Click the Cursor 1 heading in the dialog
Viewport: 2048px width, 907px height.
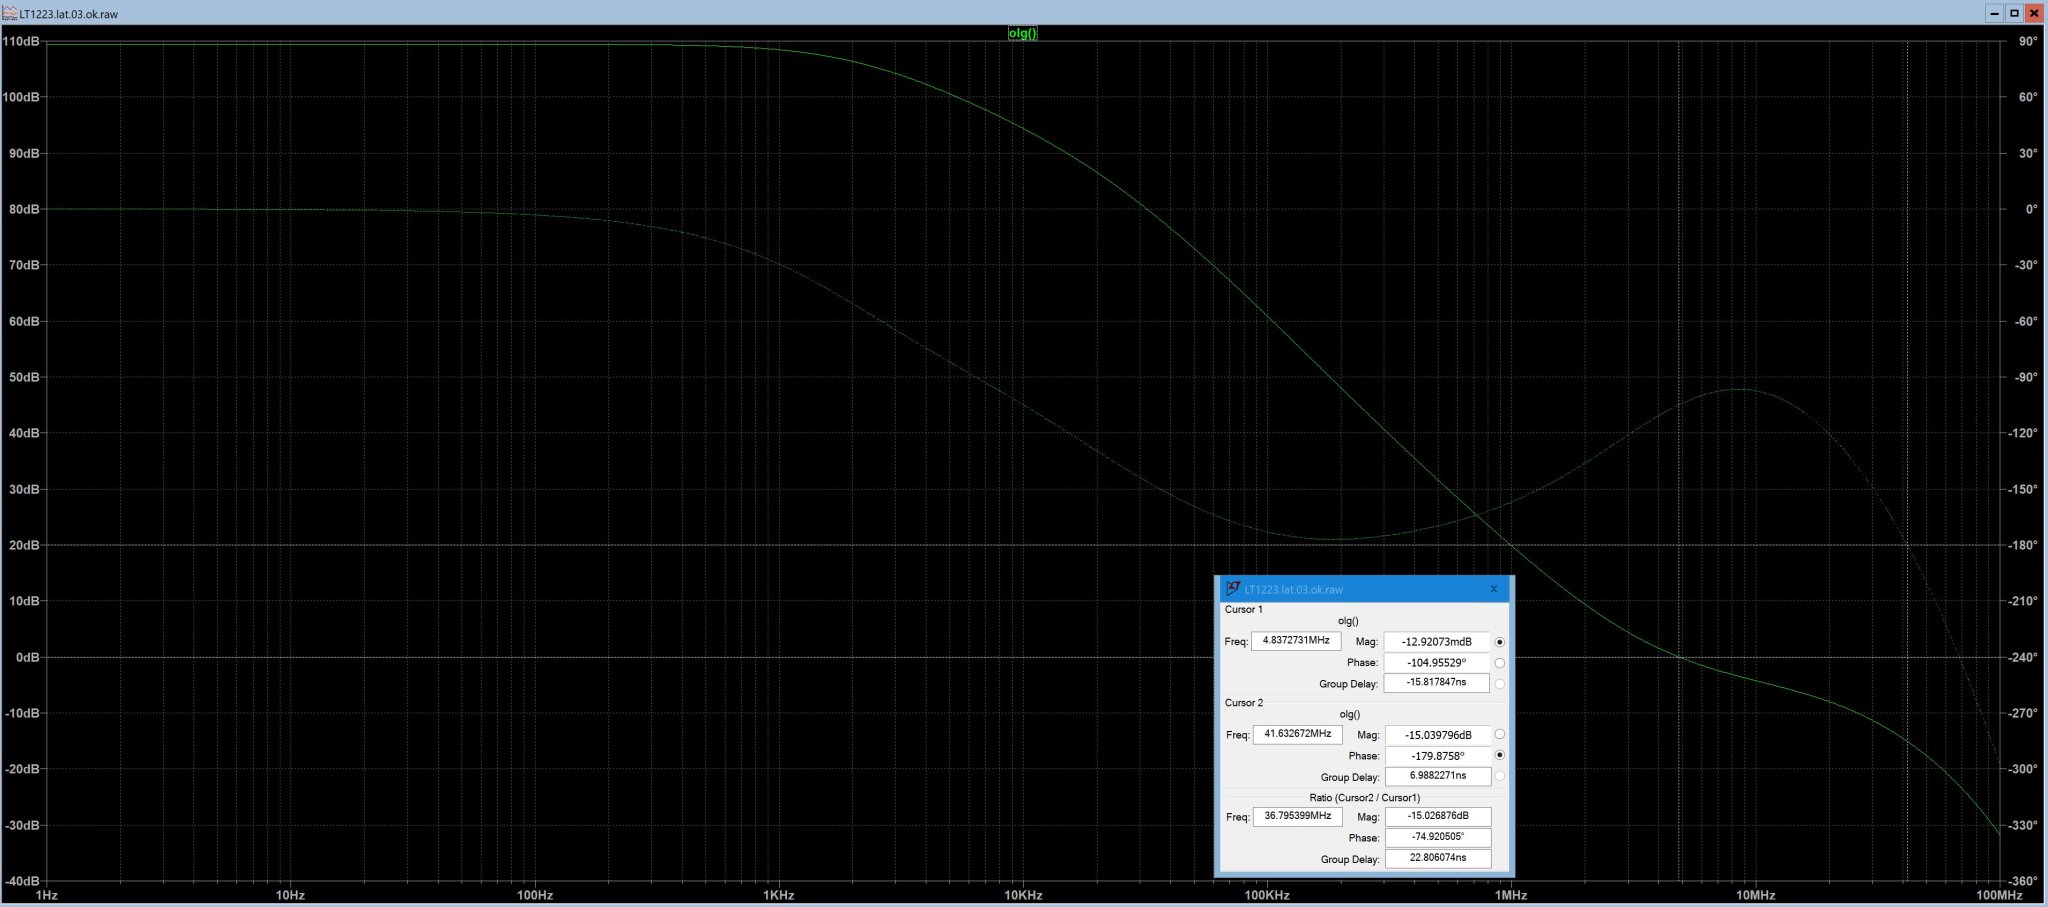(1243, 609)
